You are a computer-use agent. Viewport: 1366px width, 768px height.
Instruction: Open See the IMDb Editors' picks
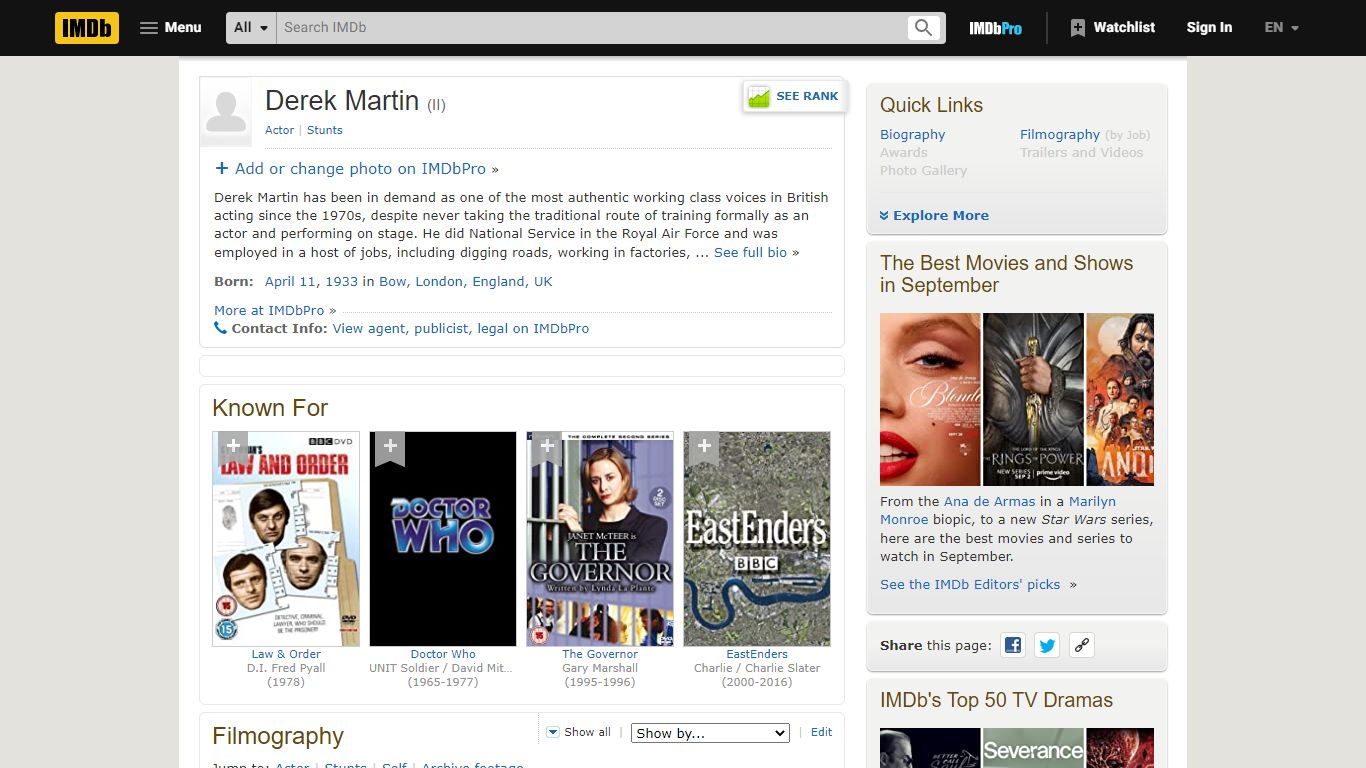tap(970, 585)
